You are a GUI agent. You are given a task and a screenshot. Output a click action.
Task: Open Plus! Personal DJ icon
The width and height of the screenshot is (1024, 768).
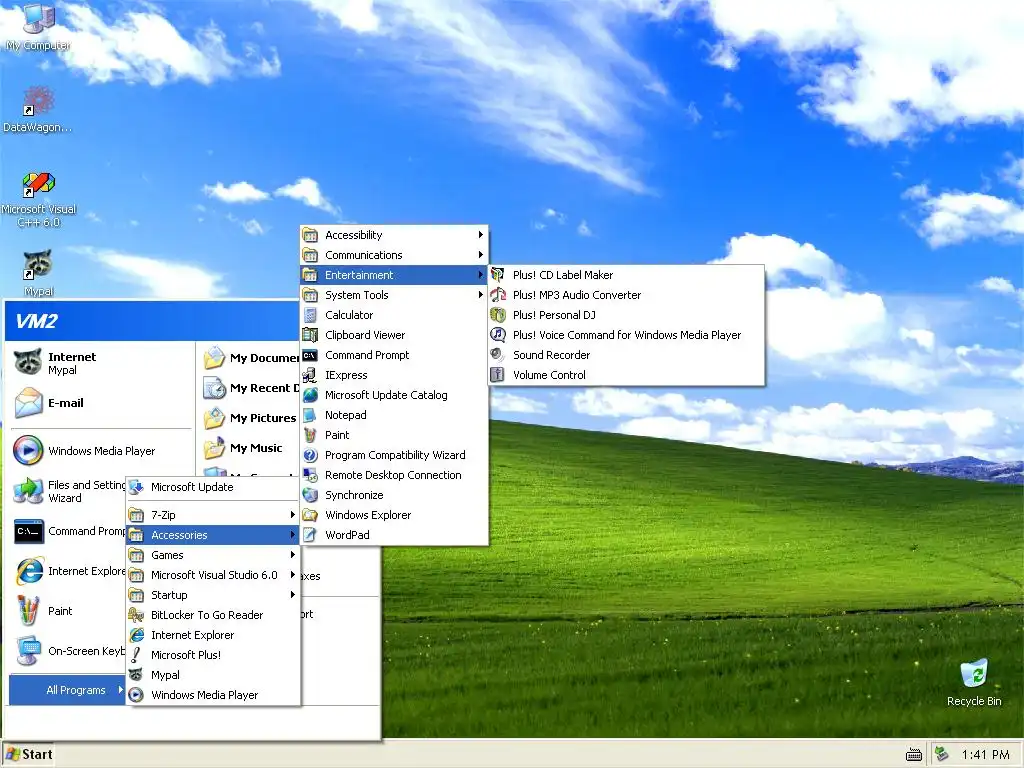point(498,315)
